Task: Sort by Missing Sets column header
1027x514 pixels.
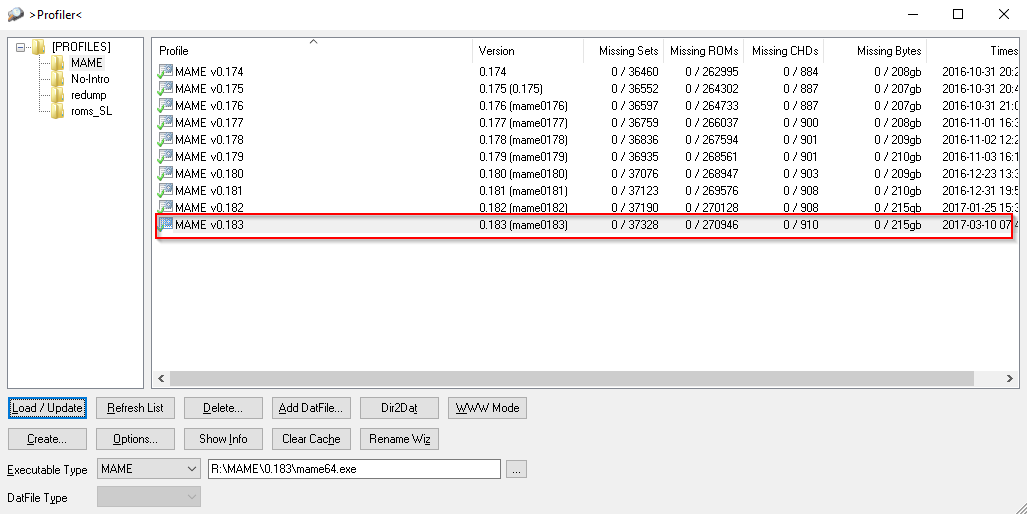Action: click(624, 50)
